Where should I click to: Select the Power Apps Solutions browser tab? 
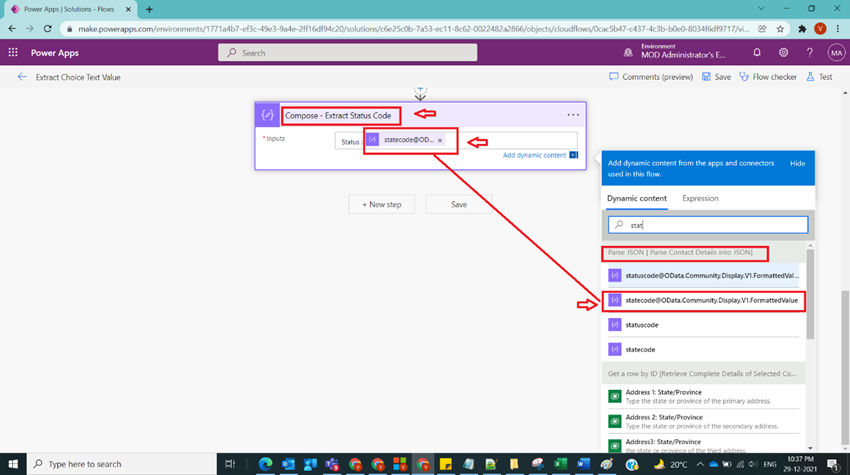tap(69, 9)
